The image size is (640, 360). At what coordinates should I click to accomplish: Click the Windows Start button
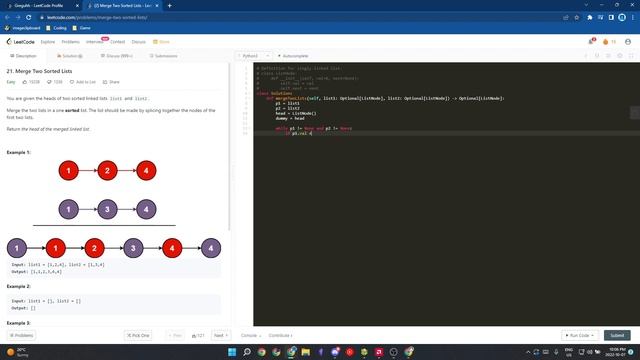click(x=232, y=352)
